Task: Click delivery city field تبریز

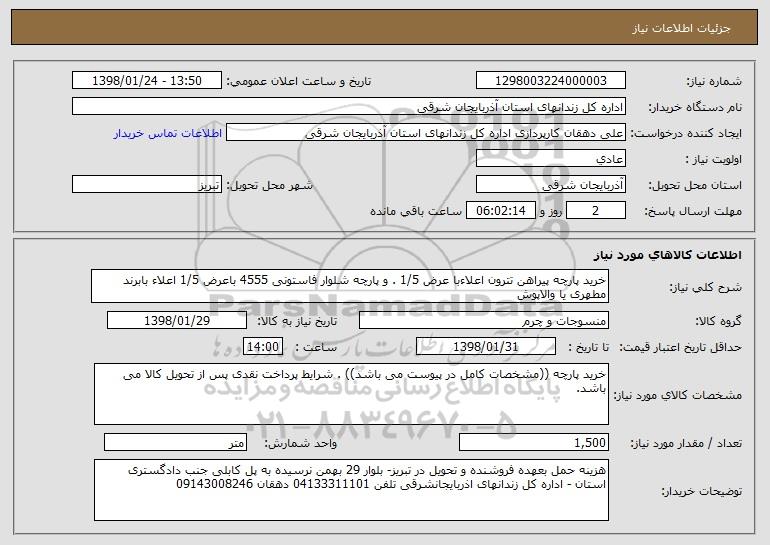Action: 147,185
